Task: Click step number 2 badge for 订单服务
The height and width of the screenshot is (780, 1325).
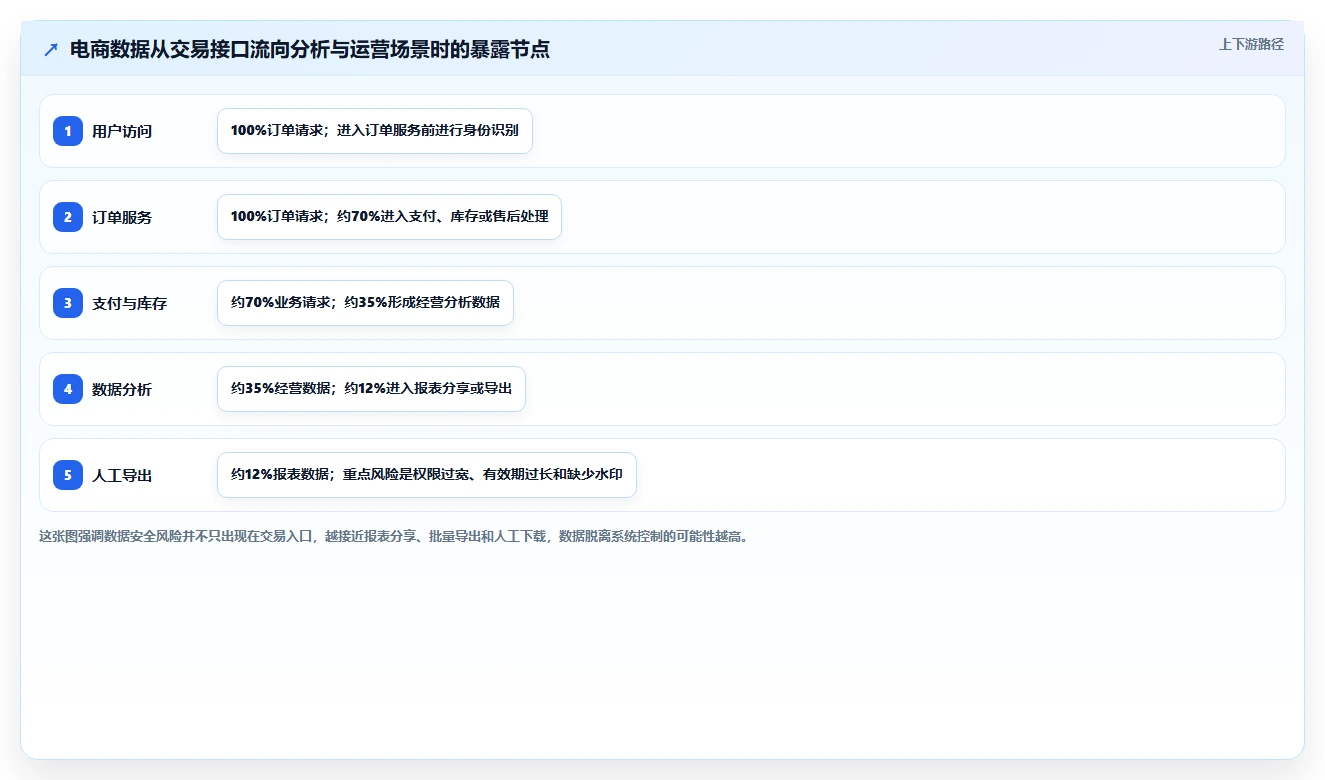Action: pos(68,217)
